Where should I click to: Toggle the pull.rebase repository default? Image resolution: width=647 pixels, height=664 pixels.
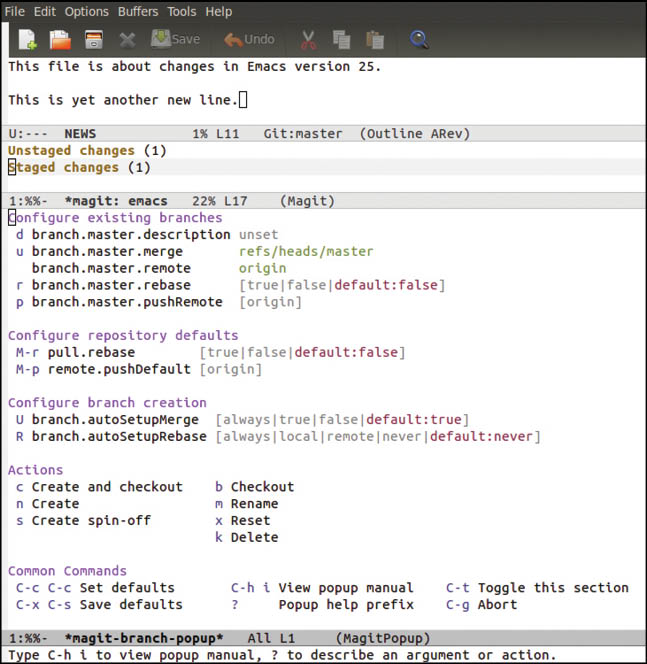(89, 353)
